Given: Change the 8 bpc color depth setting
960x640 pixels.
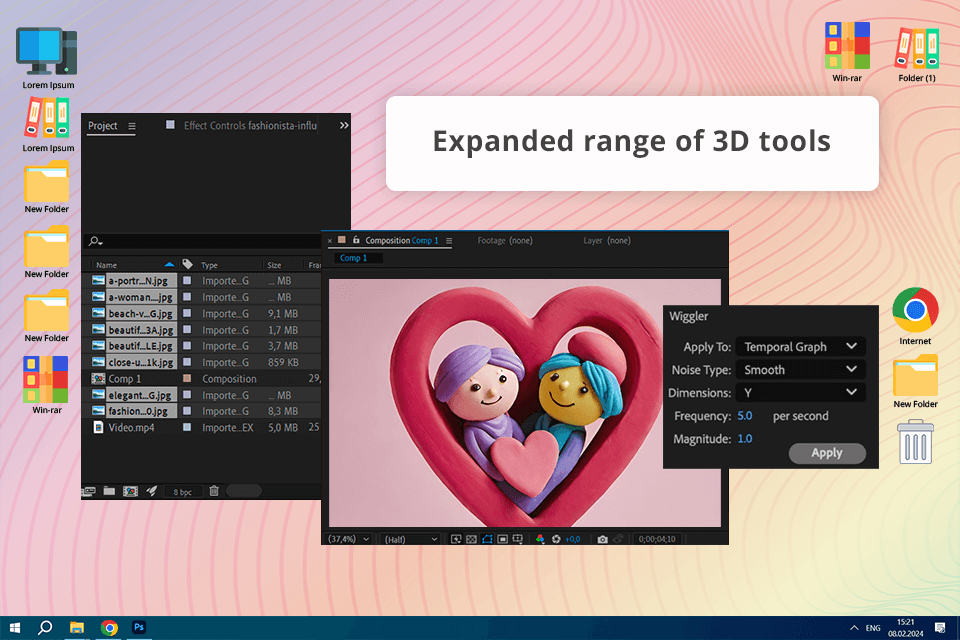Looking at the screenshot, I should 182,492.
